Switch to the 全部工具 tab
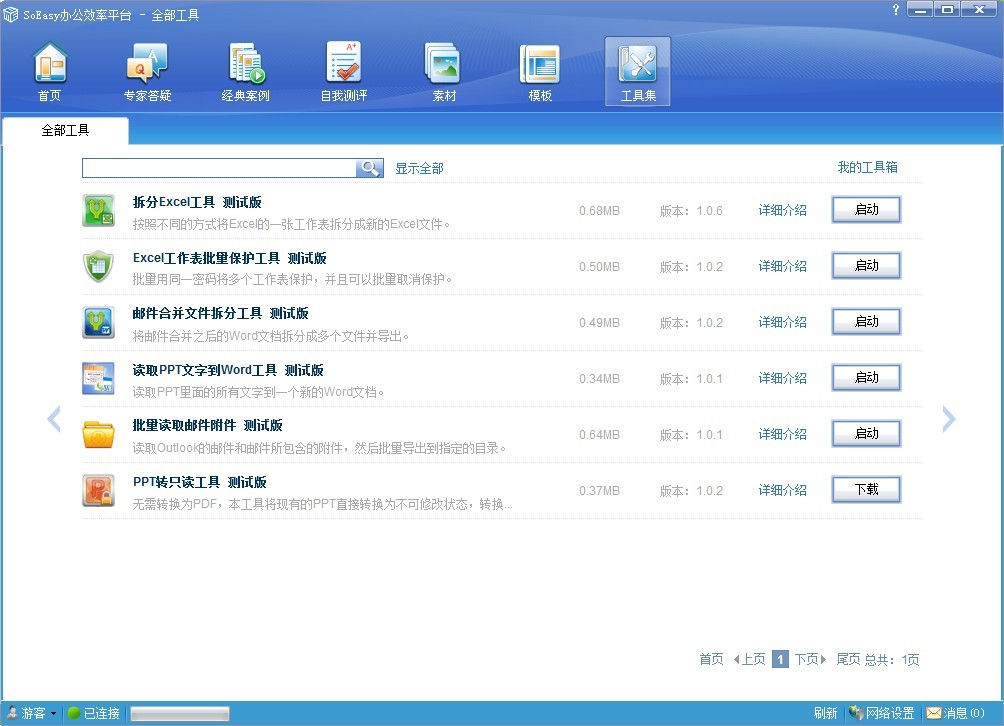 pyautogui.click(x=65, y=131)
